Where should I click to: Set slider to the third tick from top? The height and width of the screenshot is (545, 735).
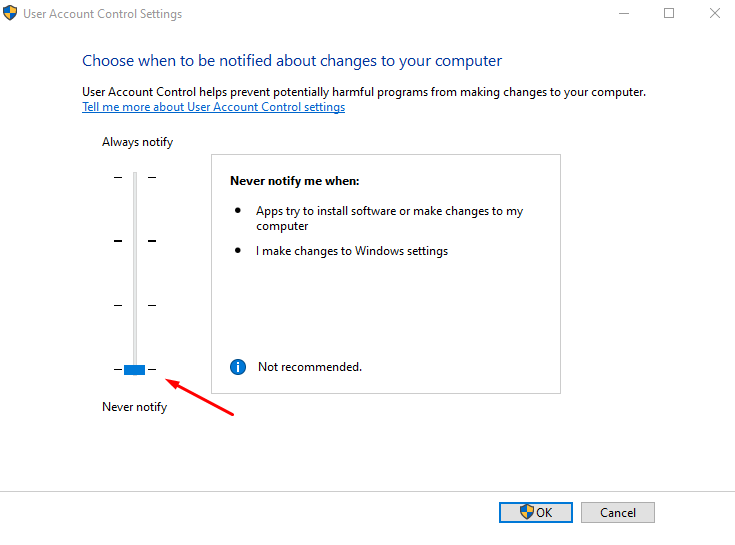[x=135, y=305]
